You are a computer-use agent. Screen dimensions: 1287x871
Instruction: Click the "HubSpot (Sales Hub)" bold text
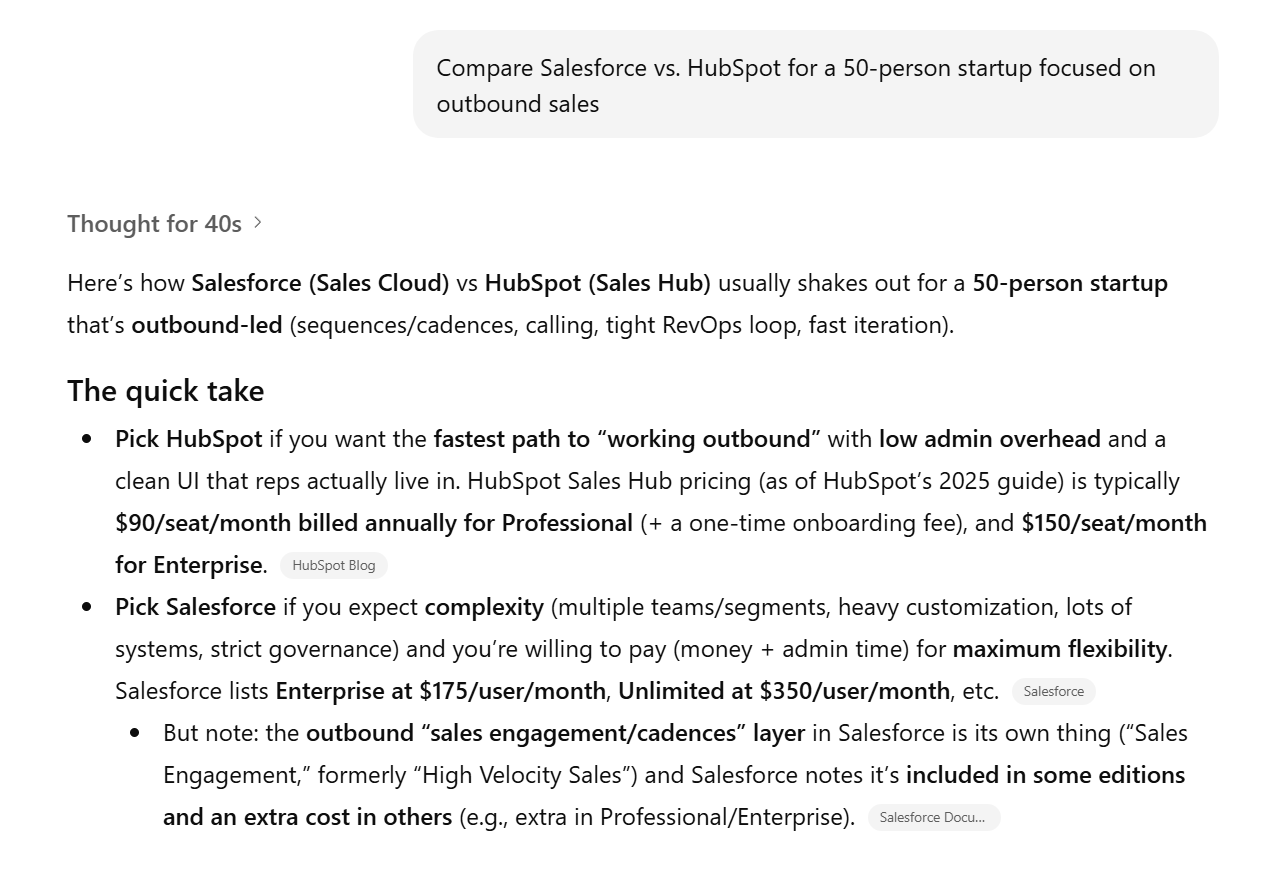[x=596, y=283]
